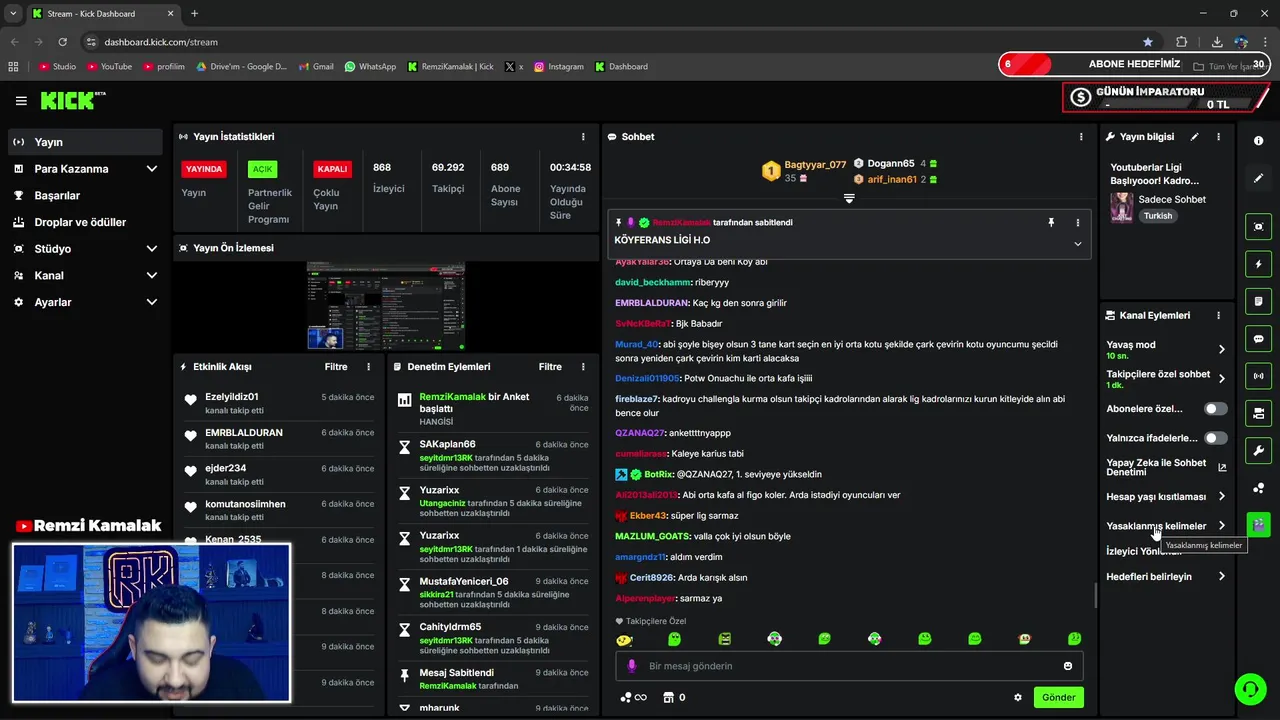Open the WhatsApp bookmark

point(370,67)
